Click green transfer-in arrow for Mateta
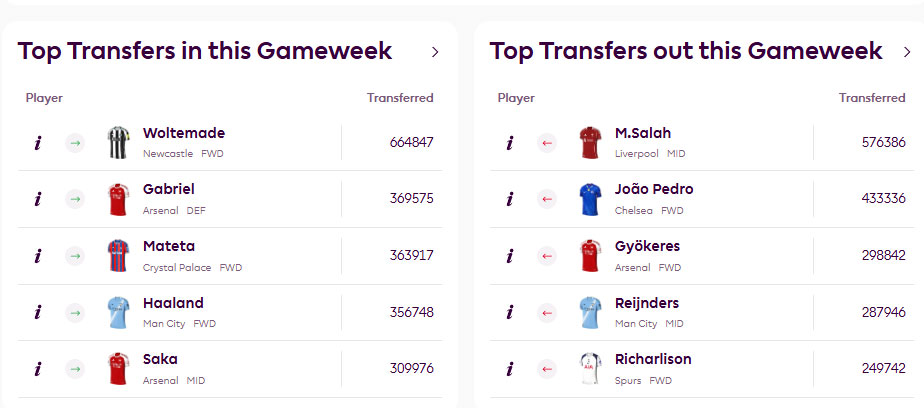This screenshot has width=924, height=408. click(x=75, y=256)
